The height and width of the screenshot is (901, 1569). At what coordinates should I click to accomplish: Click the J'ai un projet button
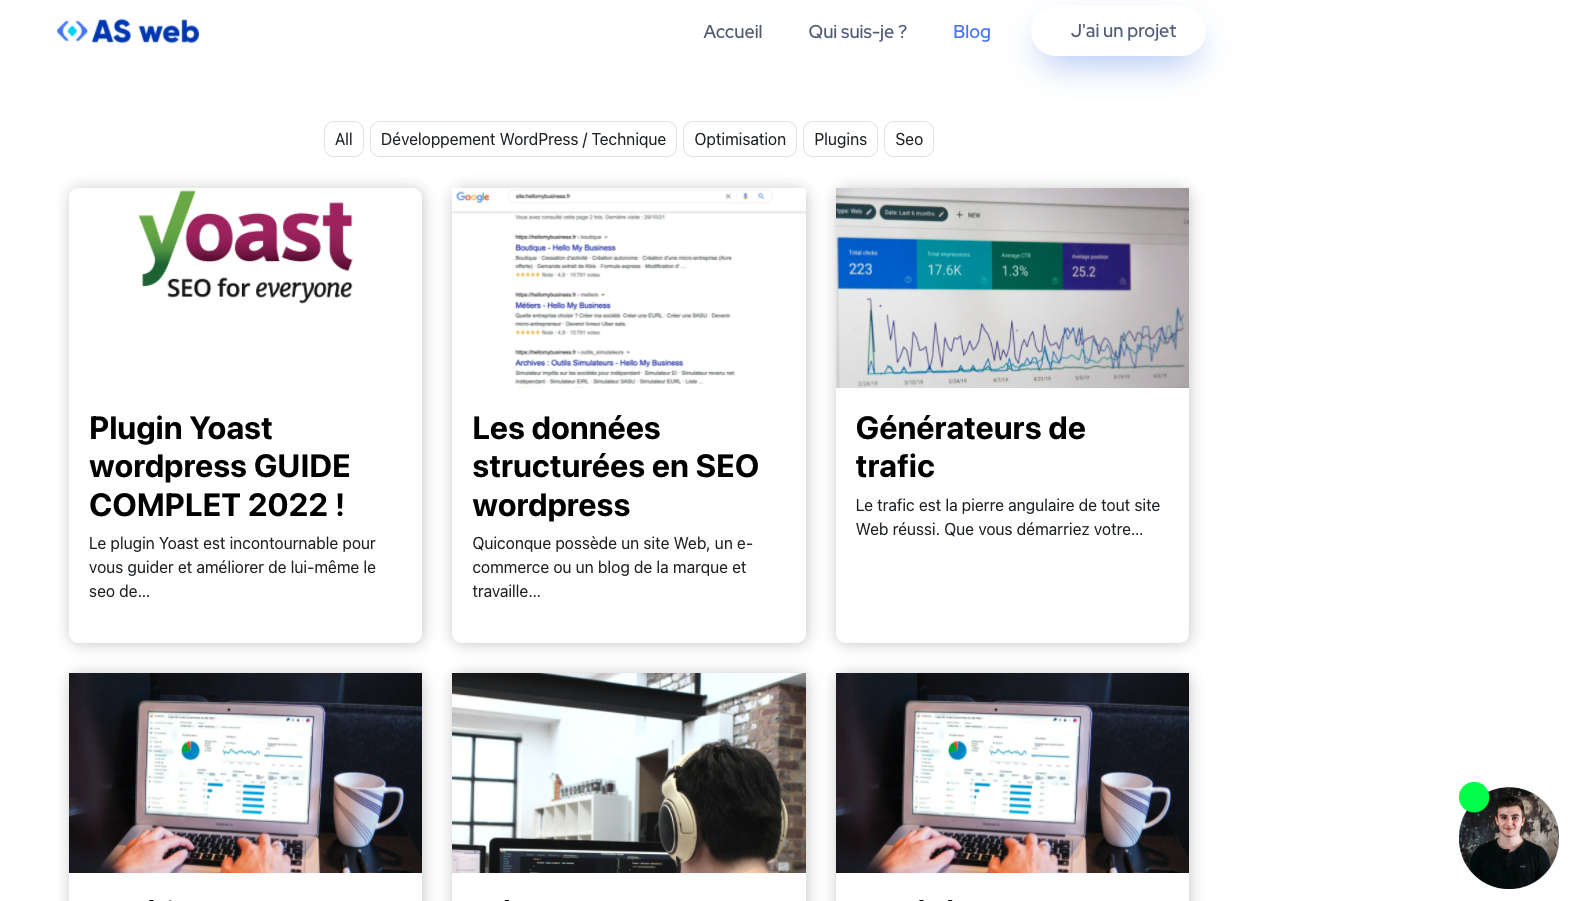tap(1118, 31)
